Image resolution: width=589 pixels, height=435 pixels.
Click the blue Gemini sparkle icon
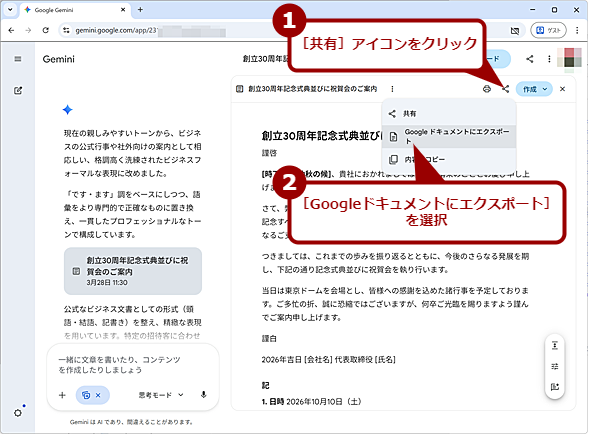(x=68, y=110)
